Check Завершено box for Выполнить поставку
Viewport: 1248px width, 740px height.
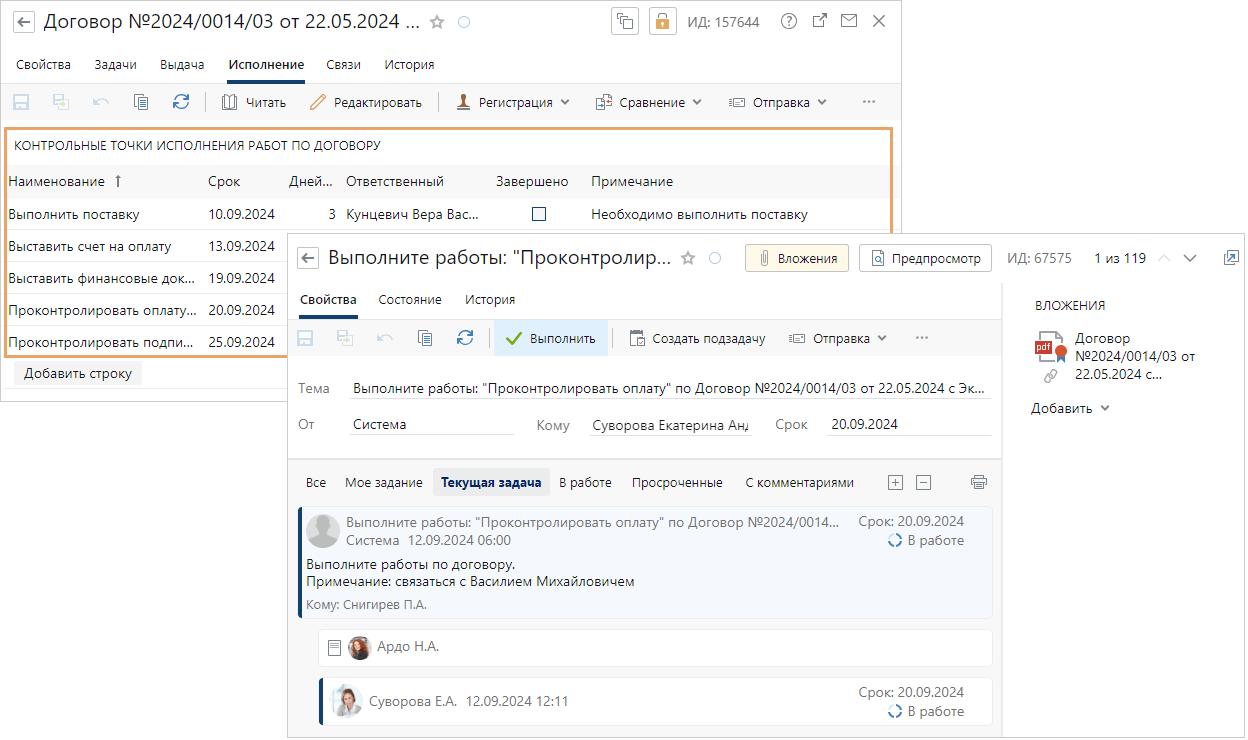pos(539,214)
